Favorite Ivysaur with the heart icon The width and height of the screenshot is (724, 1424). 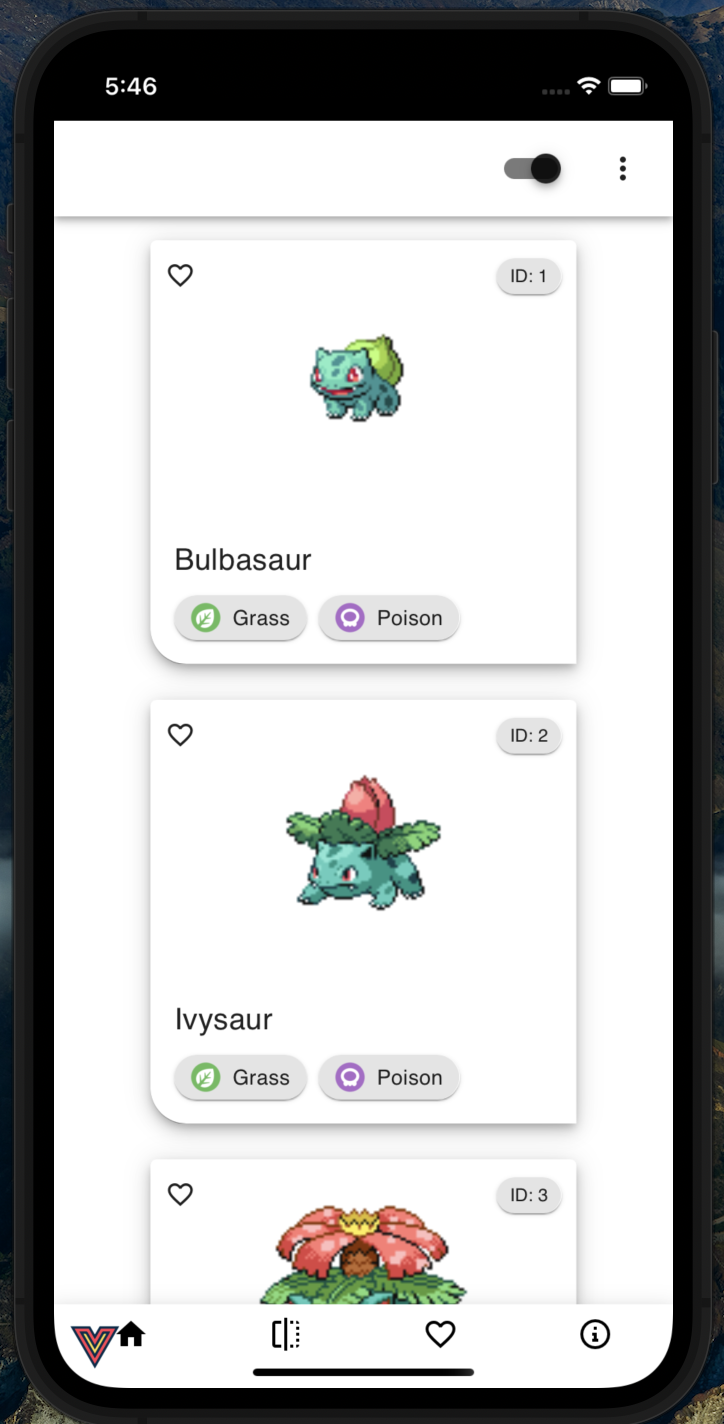(180, 735)
